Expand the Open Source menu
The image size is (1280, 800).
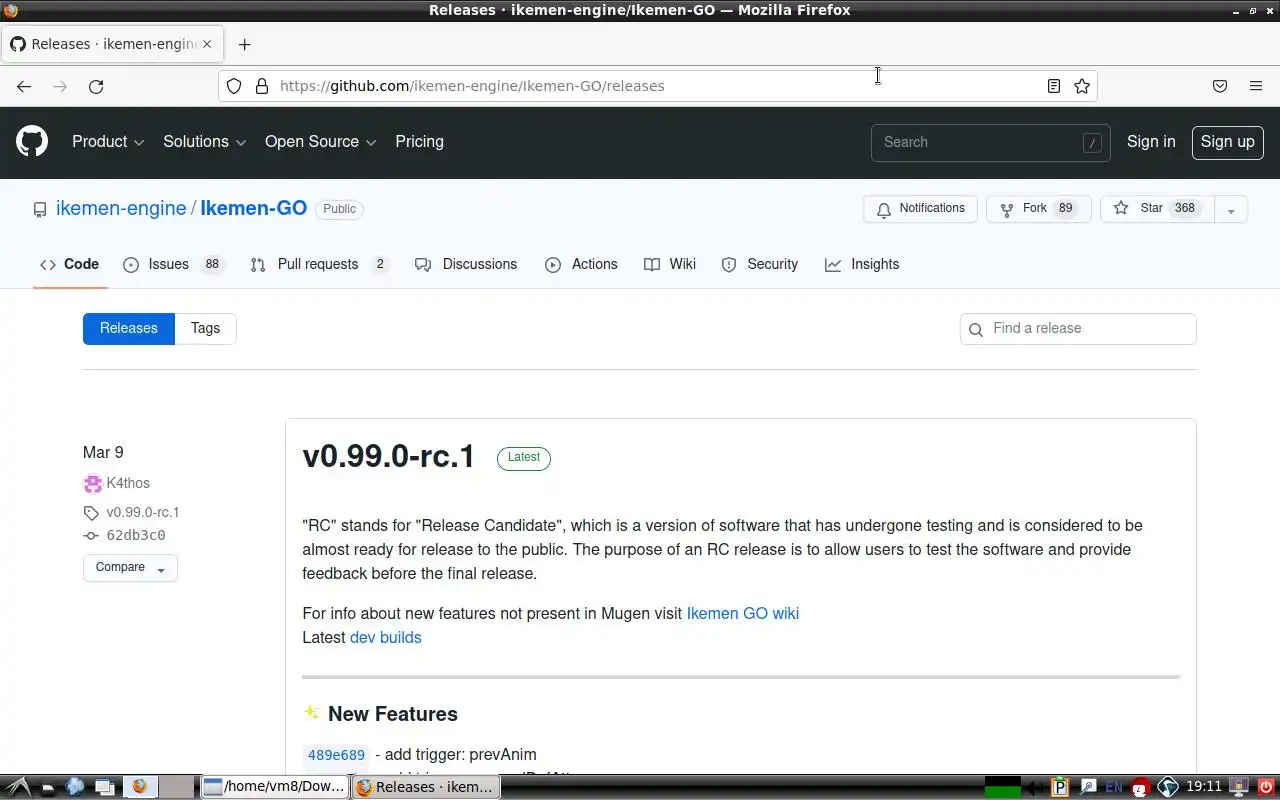point(321,142)
